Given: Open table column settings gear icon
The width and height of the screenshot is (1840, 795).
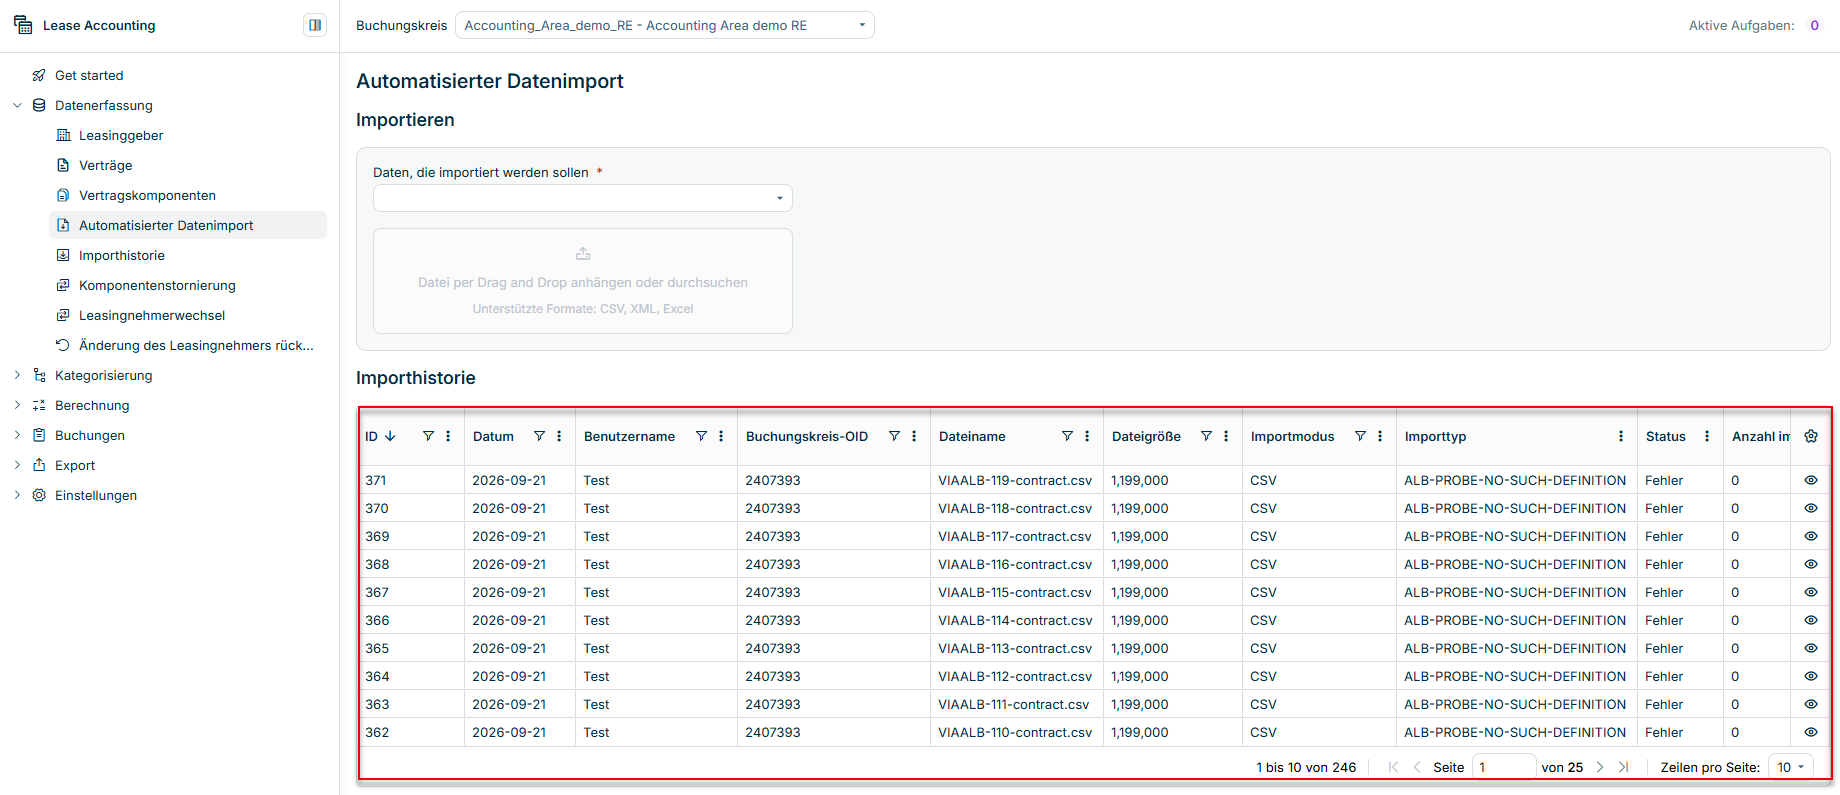Looking at the screenshot, I should (1811, 436).
